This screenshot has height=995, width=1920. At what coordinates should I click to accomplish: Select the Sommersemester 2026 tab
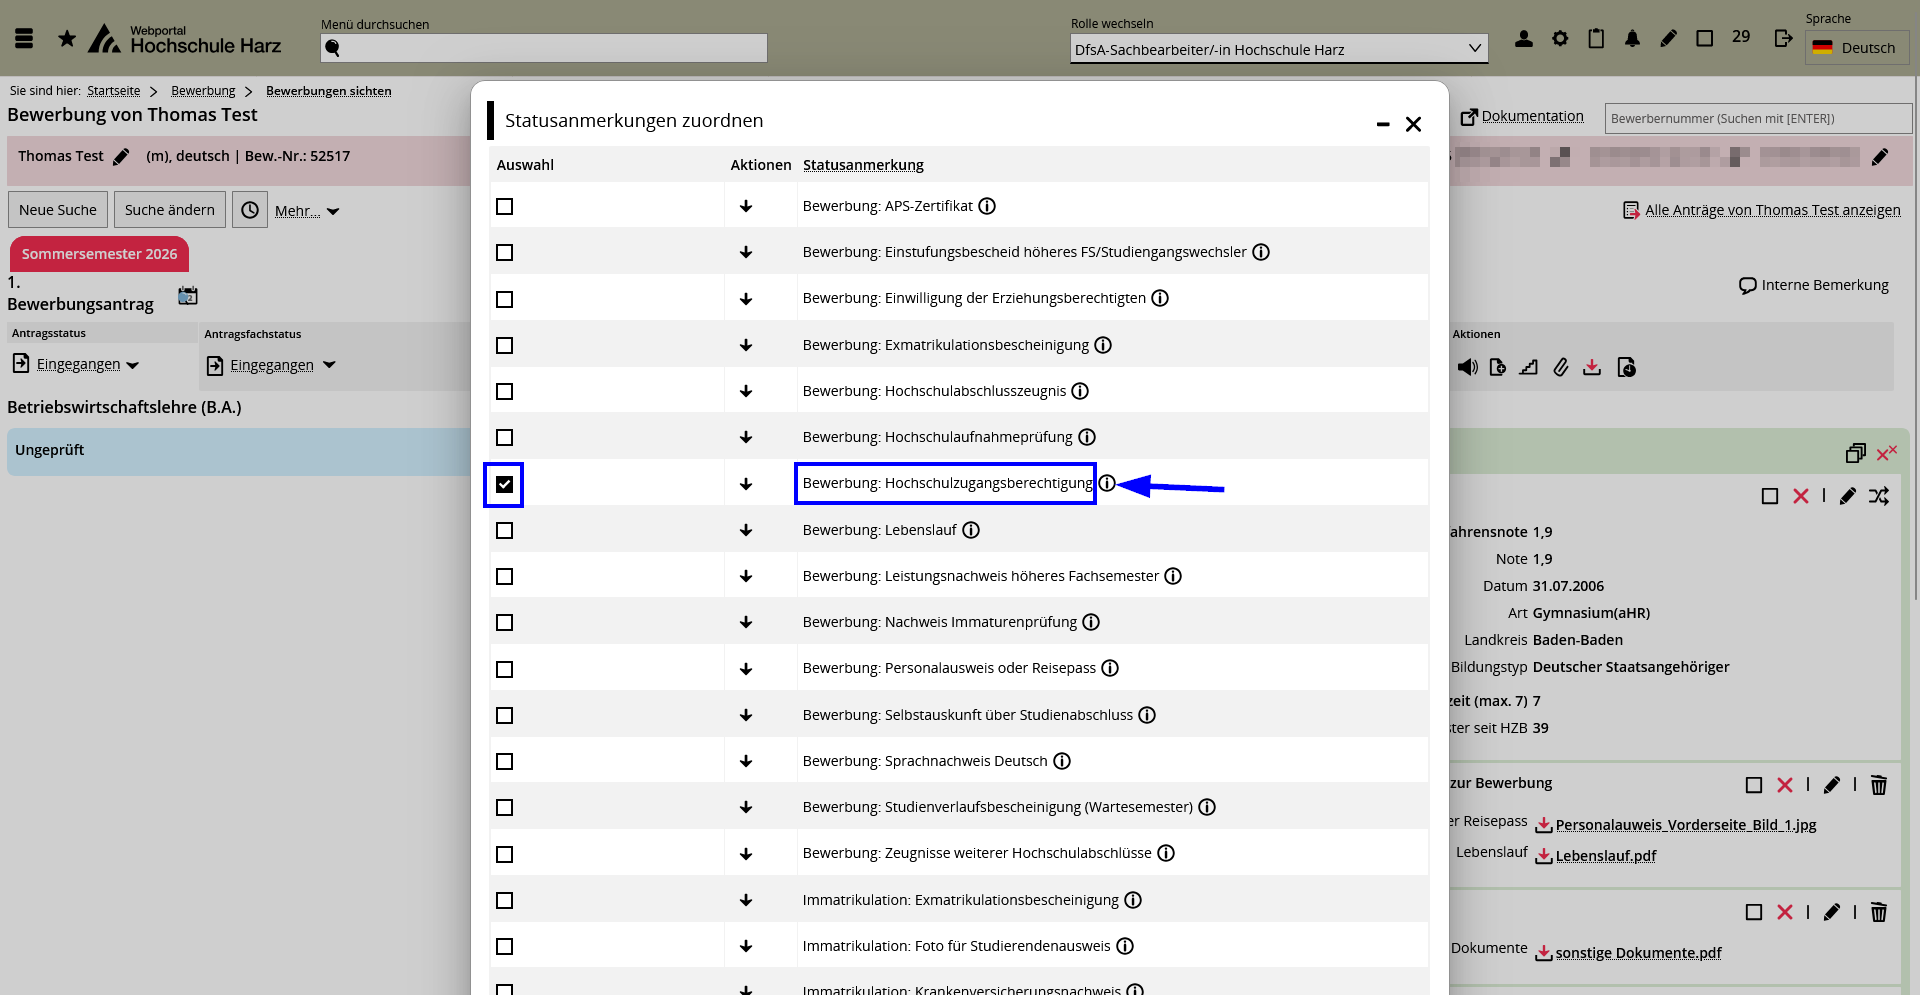point(99,254)
